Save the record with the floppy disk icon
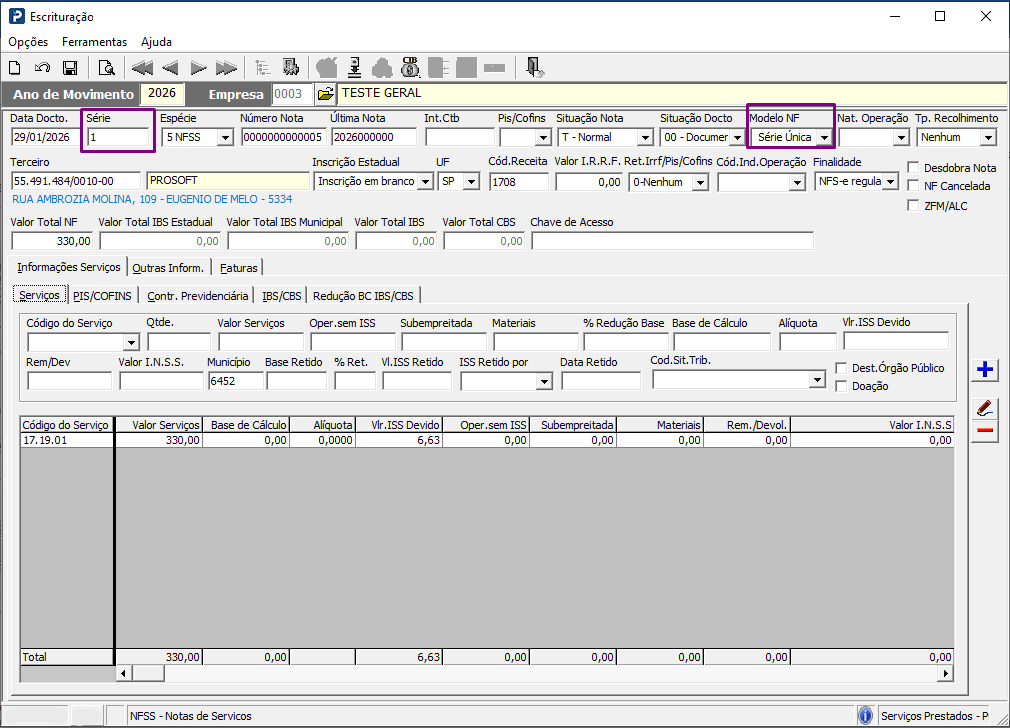Viewport: 1010px width, 728px height. tap(70, 68)
